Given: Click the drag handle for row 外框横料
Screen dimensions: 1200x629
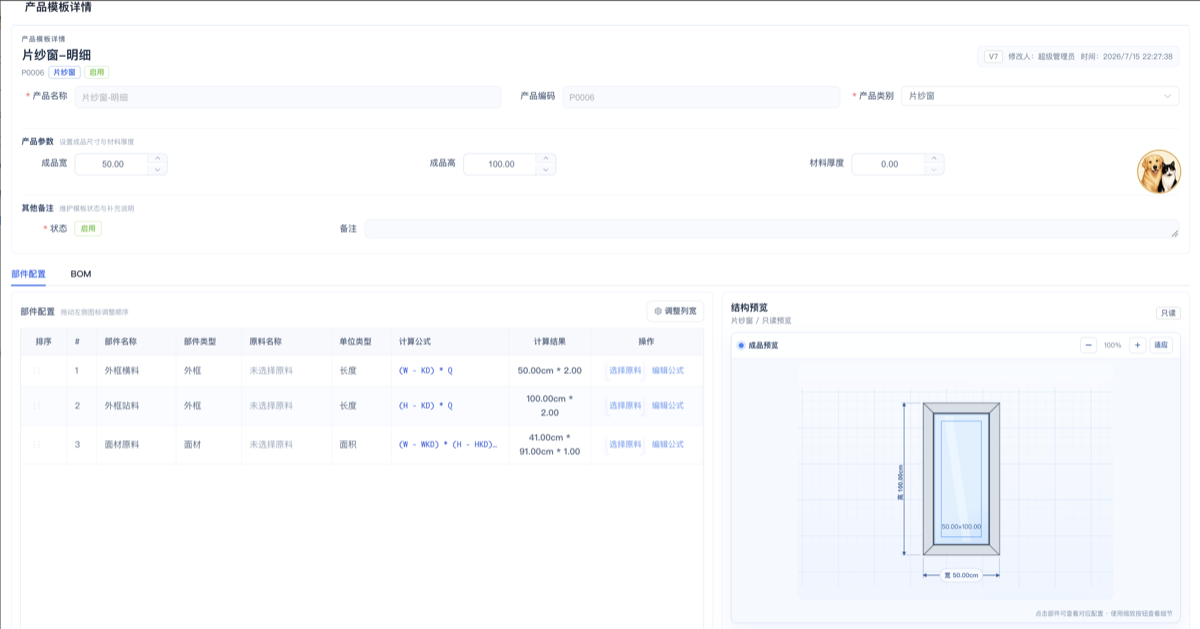Looking at the screenshot, I should tap(37, 370).
